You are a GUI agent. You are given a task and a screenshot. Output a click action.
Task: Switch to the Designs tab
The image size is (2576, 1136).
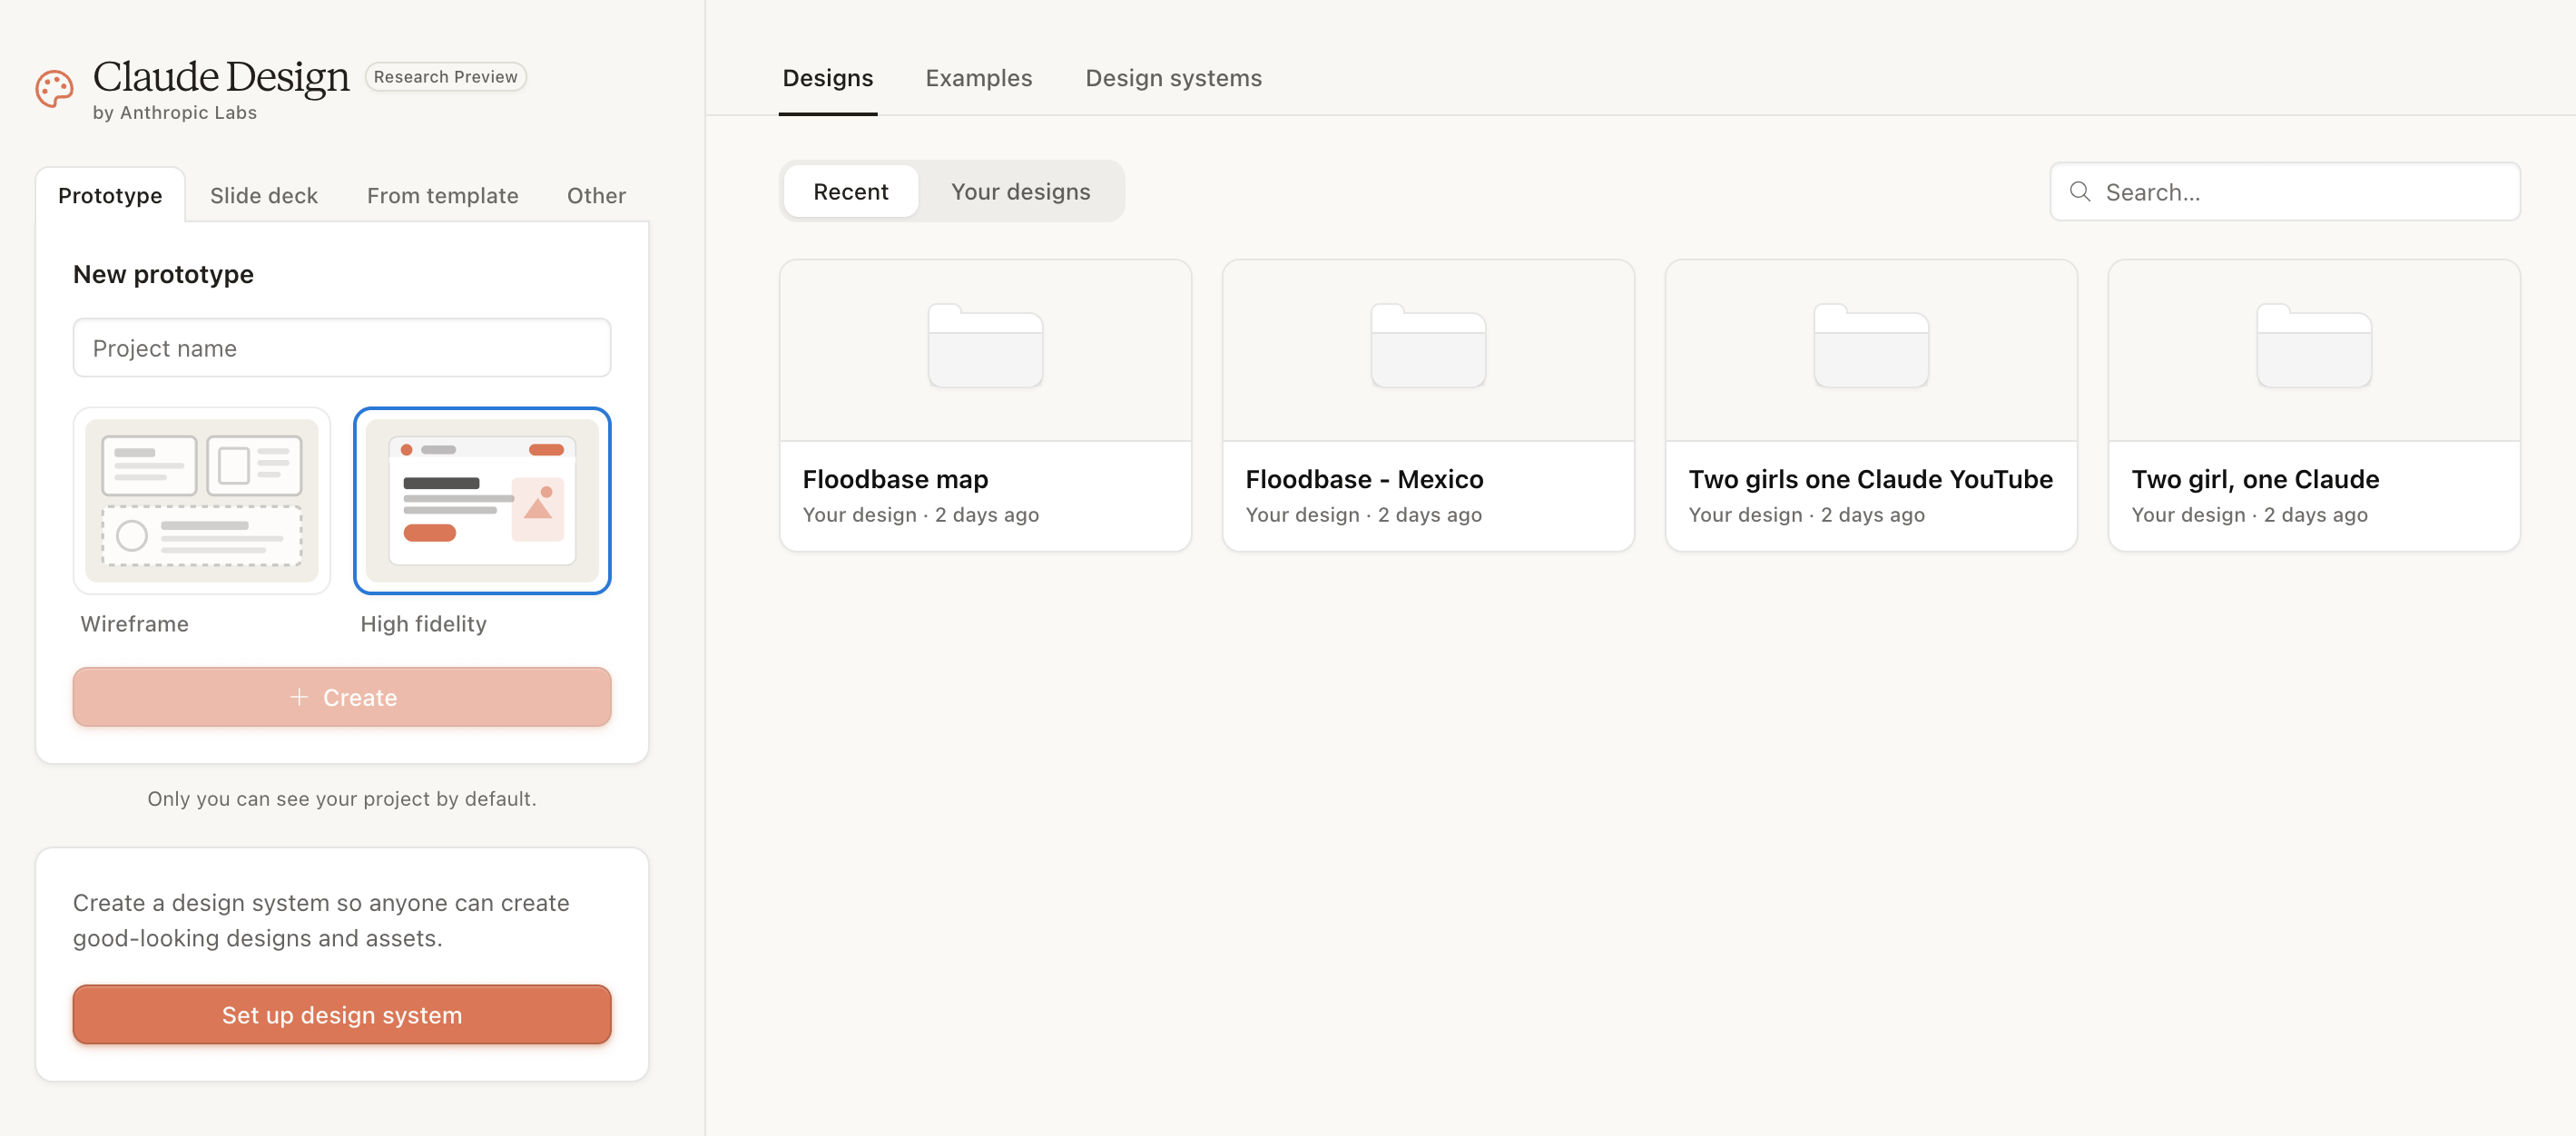point(828,78)
